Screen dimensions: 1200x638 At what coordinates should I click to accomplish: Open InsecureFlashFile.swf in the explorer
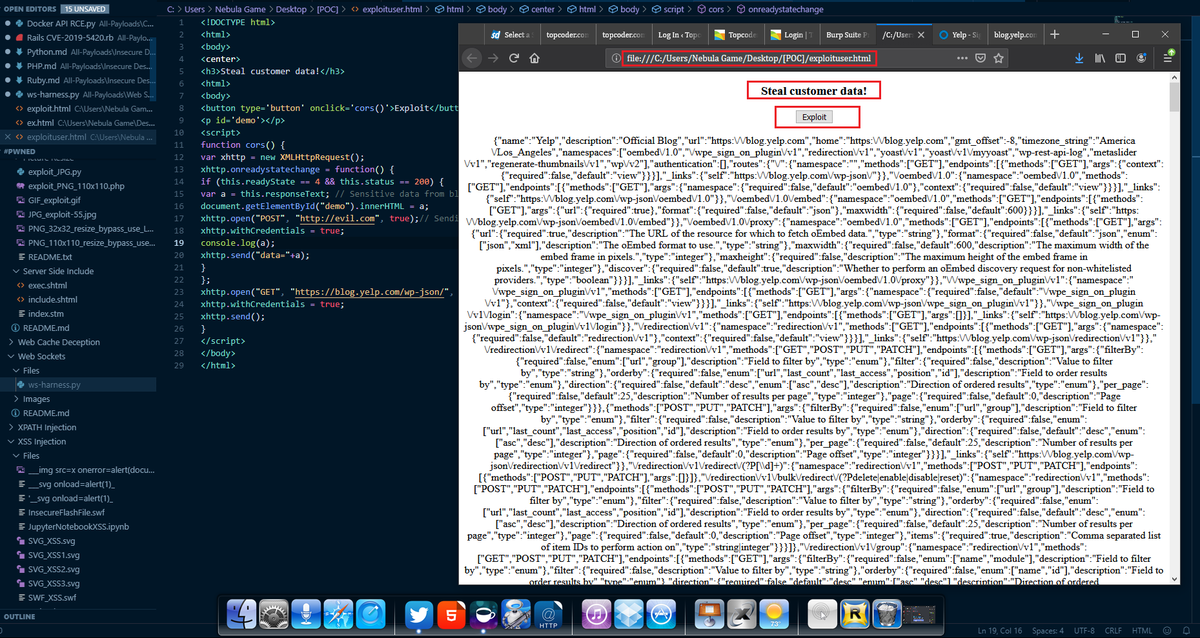coord(80,512)
